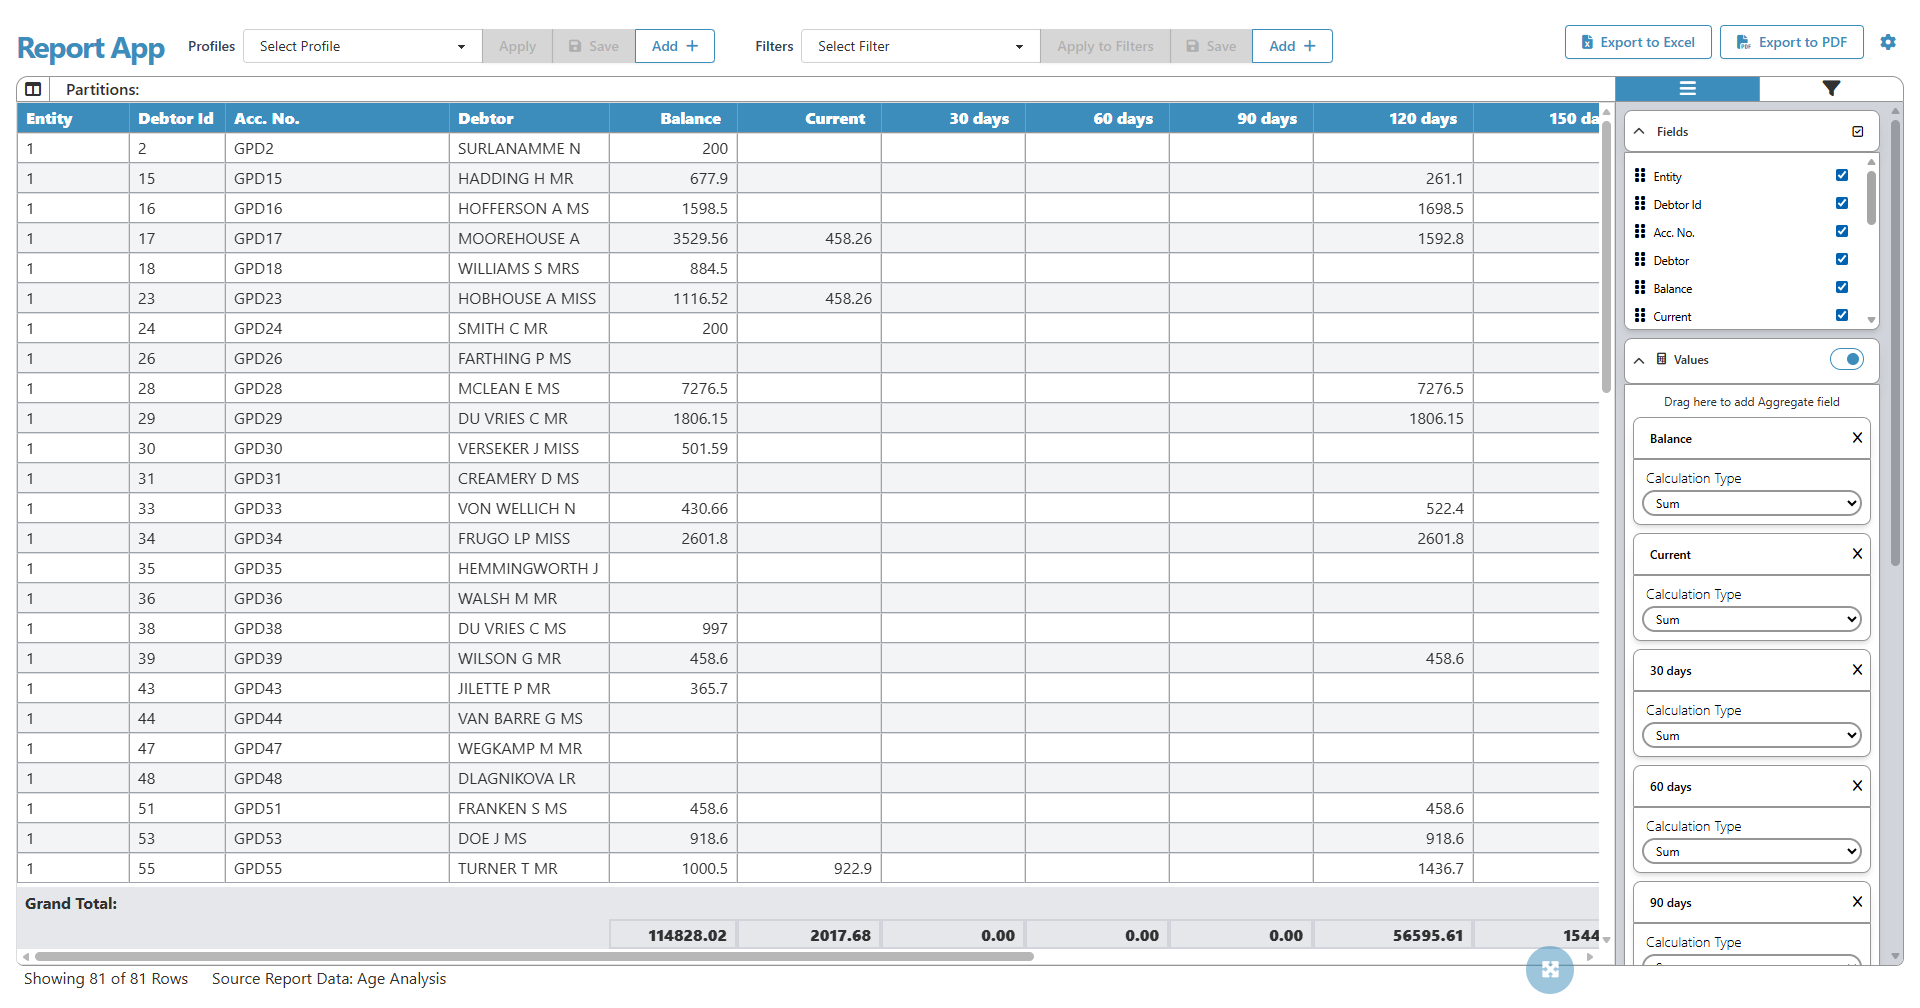Remove Balance aggregate field with X
Image resolution: width=1920 pixels, height=1008 pixels.
click(1856, 438)
